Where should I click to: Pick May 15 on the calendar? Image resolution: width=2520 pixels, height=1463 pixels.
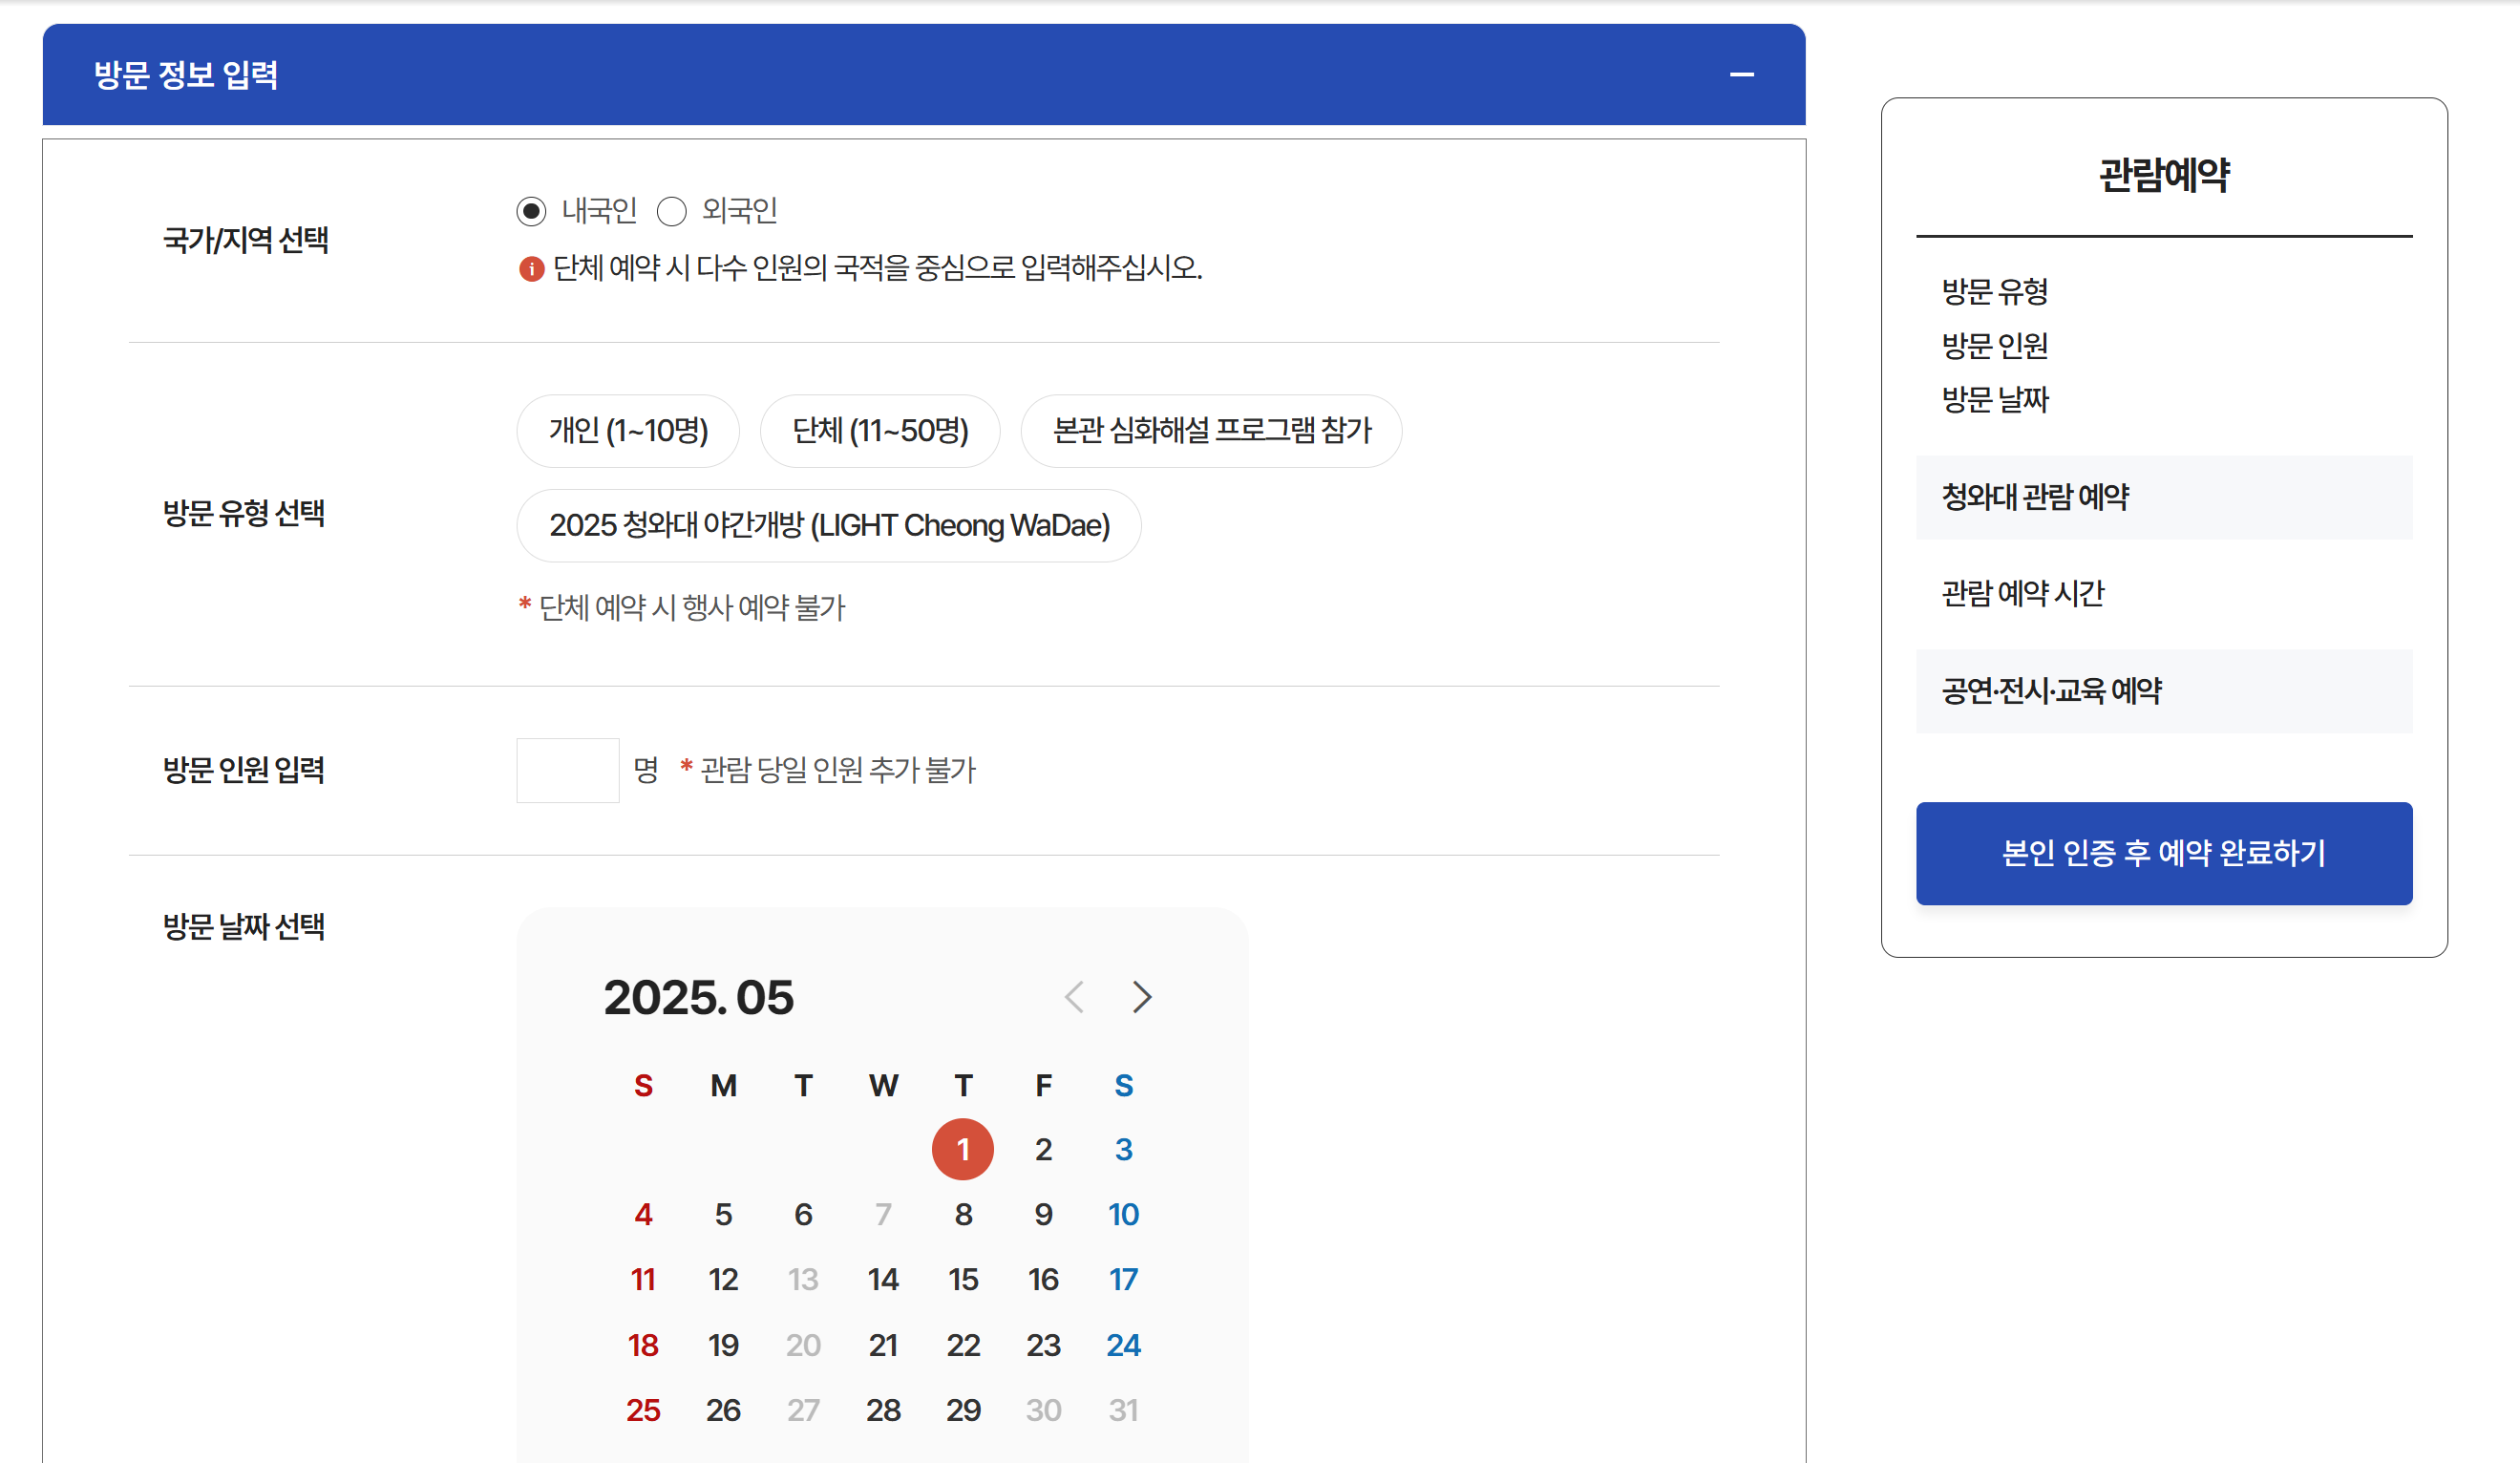963,1280
